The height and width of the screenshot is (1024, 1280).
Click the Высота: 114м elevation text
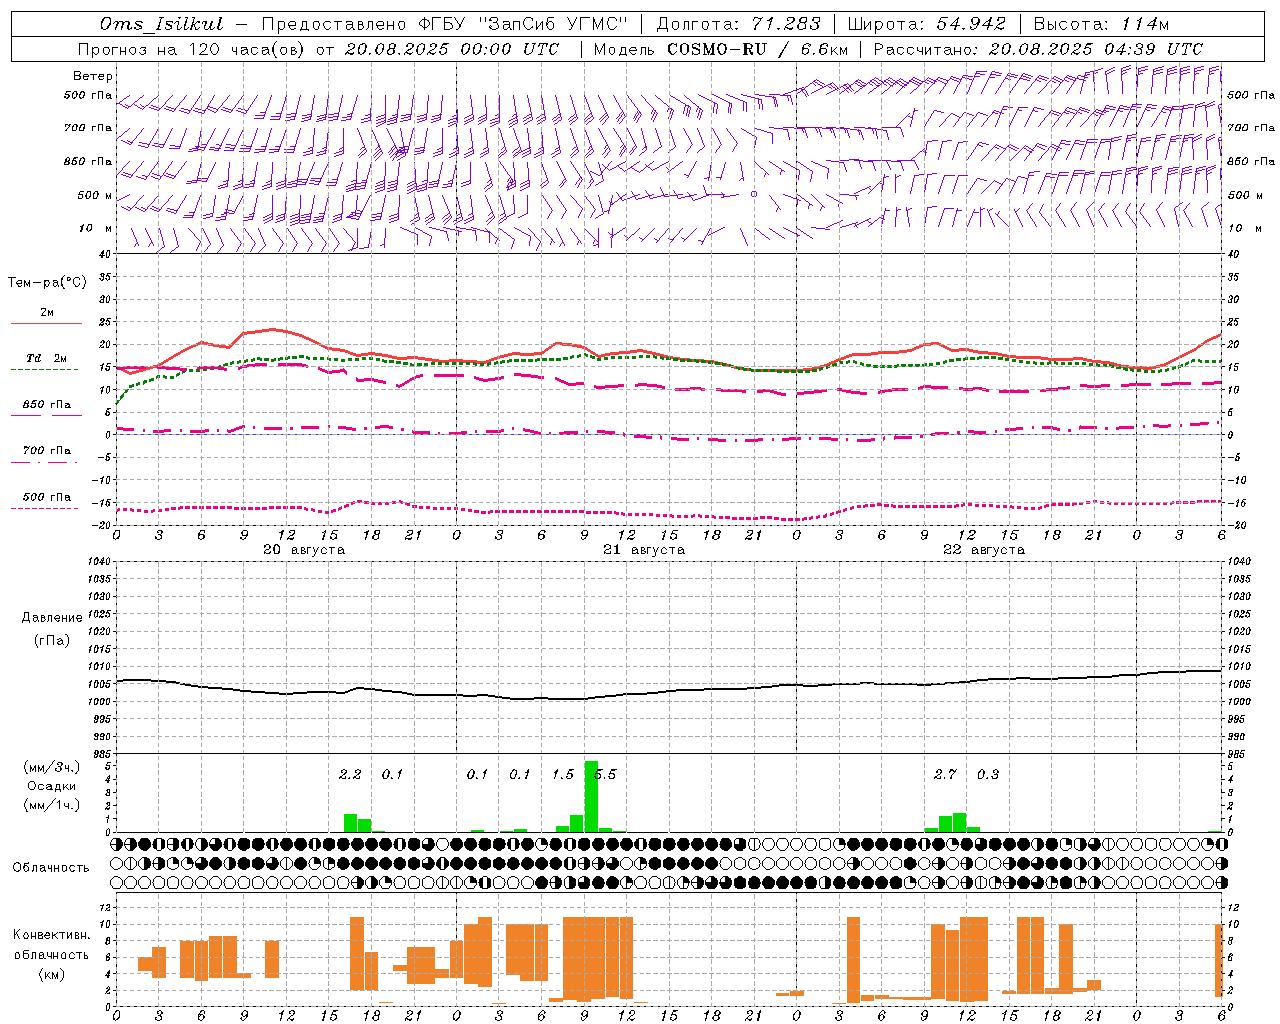(1101, 24)
